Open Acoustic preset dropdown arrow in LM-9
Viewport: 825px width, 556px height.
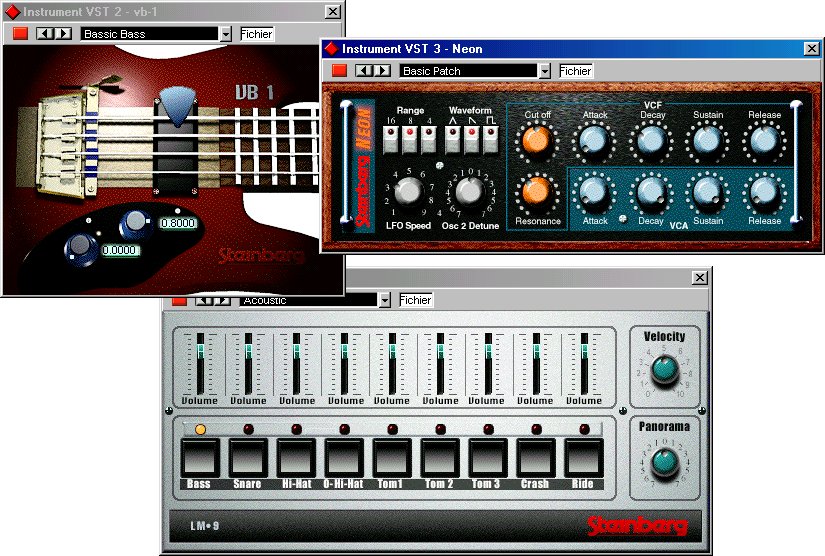coord(385,300)
